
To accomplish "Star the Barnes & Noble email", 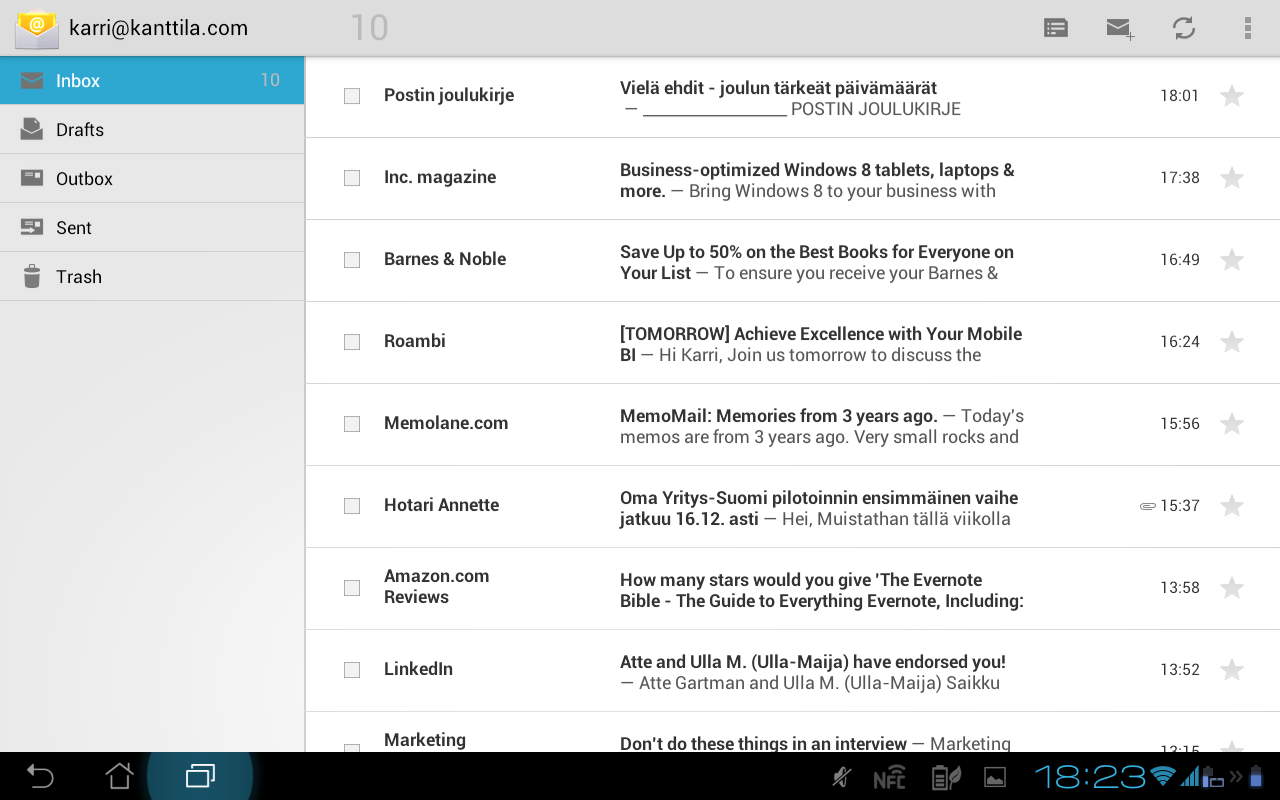I will tap(1232, 260).
